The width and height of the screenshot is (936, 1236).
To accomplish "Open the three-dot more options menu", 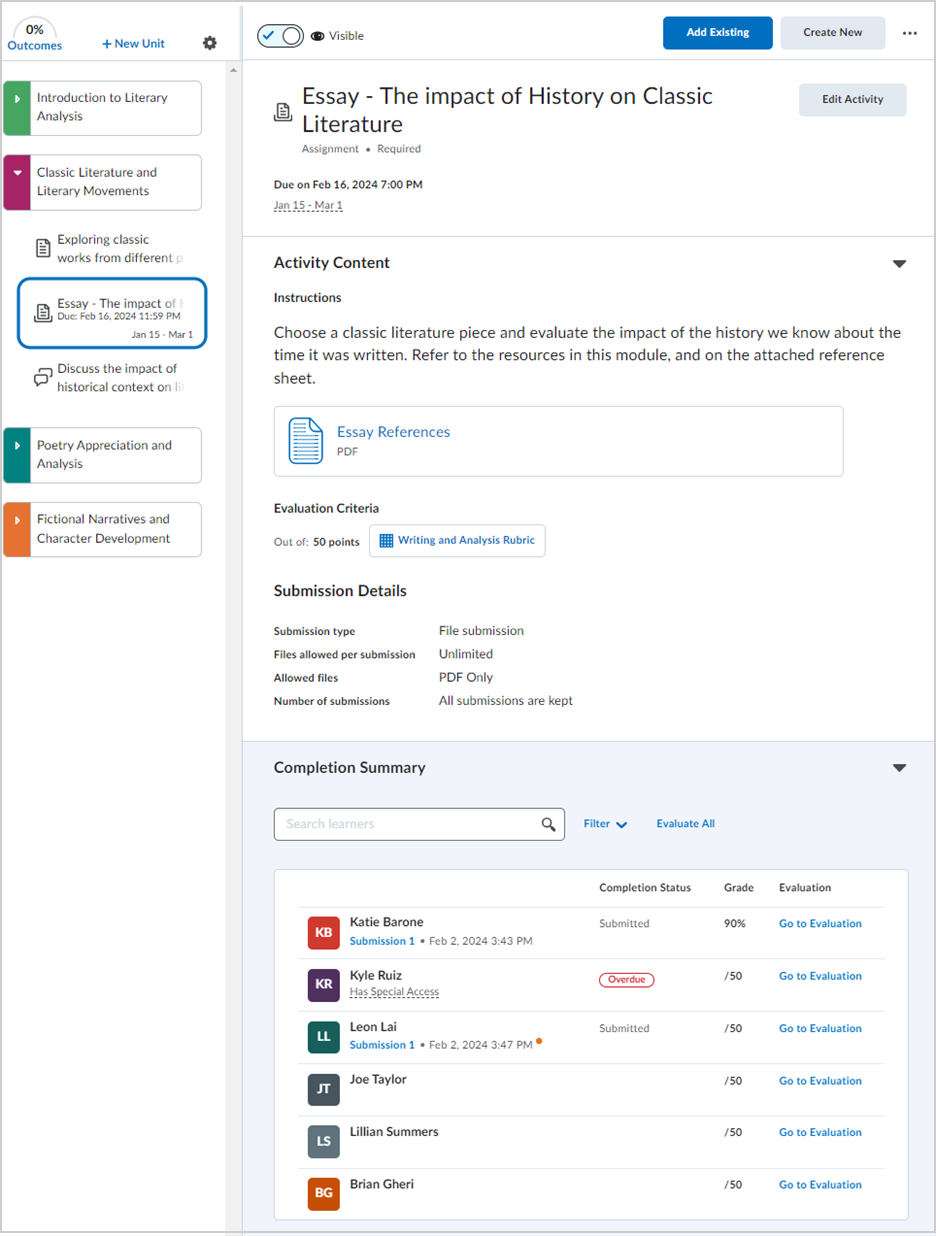I will [x=909, y=33].
